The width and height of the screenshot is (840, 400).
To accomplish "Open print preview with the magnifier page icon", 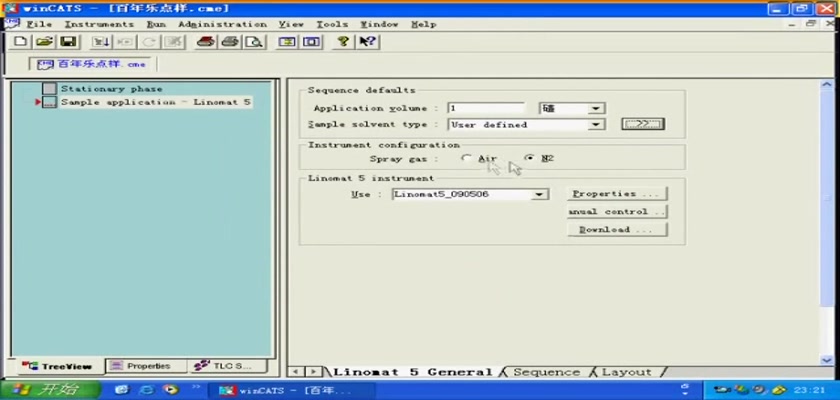I will 254,42.
